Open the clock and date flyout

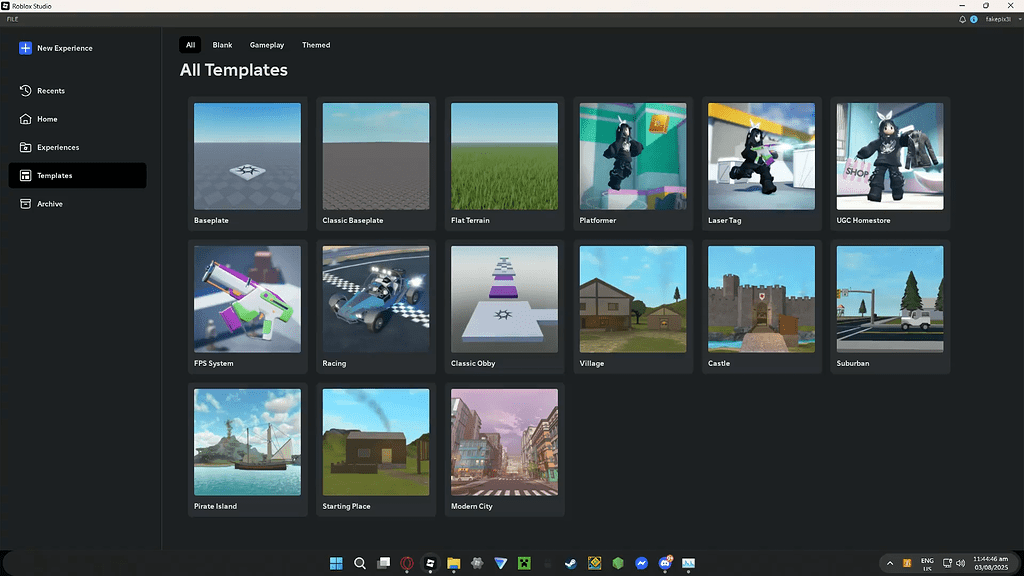[x=991, y=563]
